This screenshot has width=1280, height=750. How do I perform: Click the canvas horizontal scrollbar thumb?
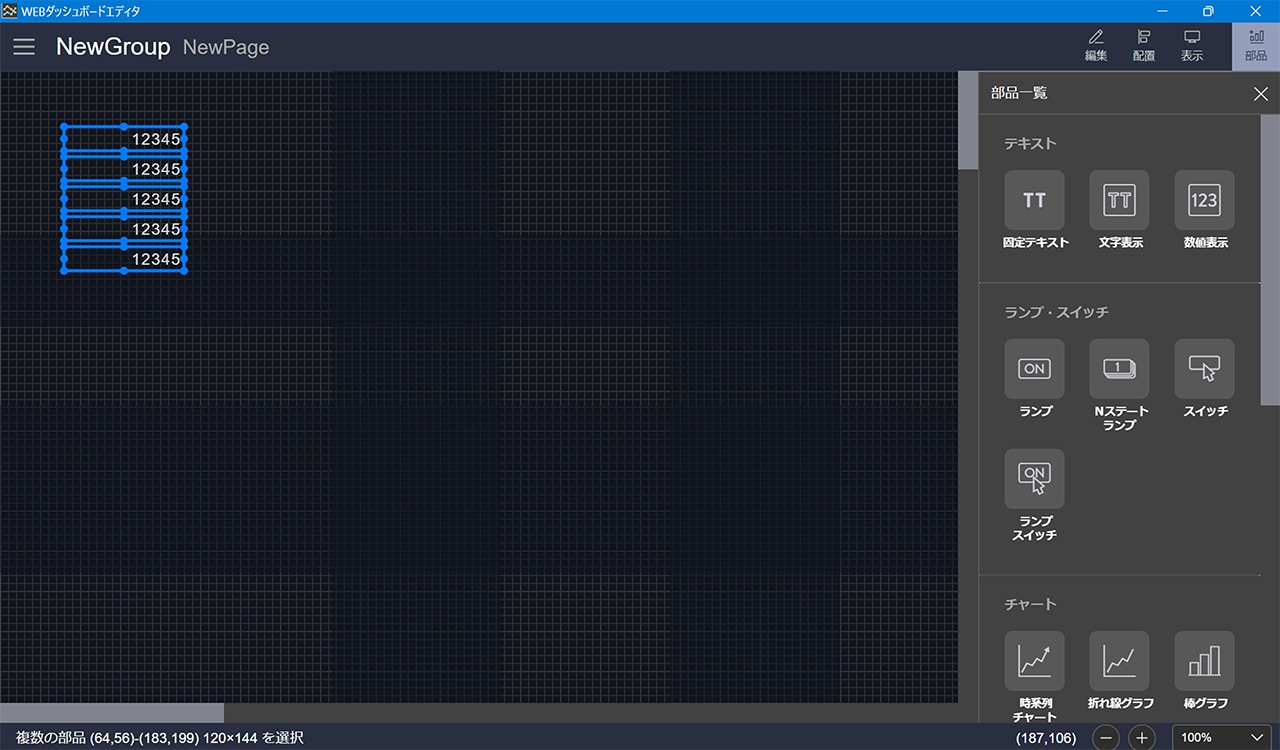112,713
